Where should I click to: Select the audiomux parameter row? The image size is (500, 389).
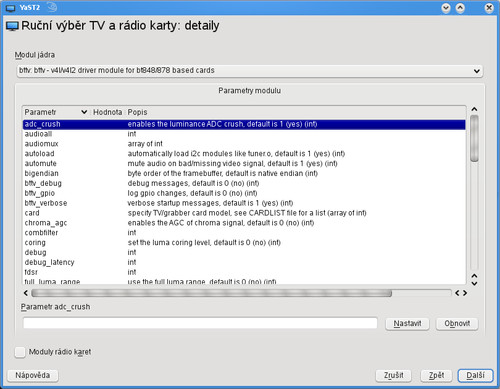pos(244,144)
